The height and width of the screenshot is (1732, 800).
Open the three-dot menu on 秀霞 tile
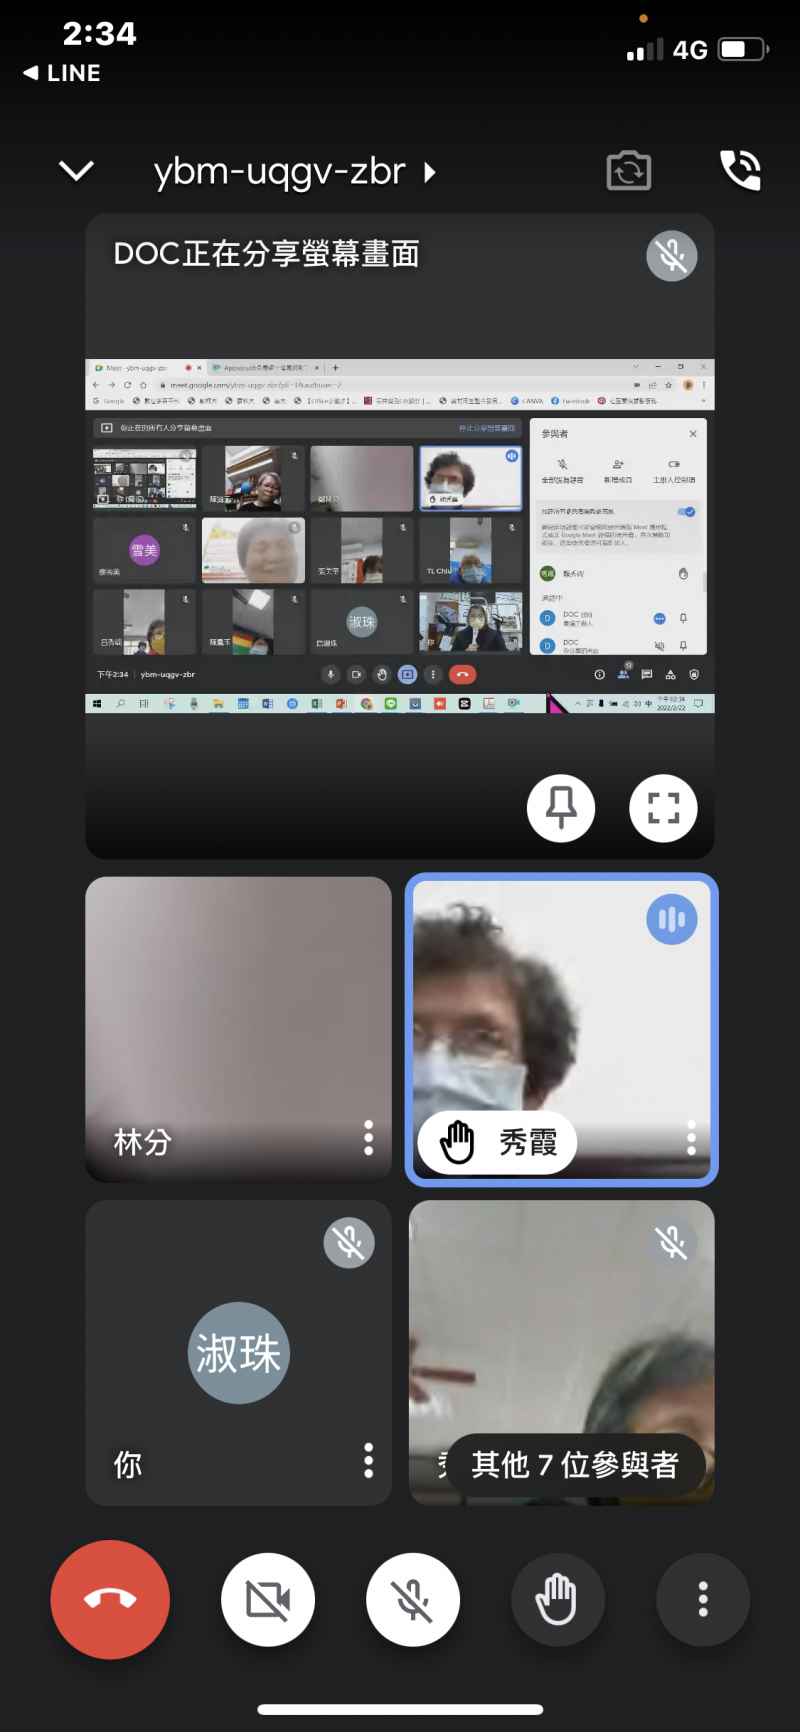(x=691, y=1138)
